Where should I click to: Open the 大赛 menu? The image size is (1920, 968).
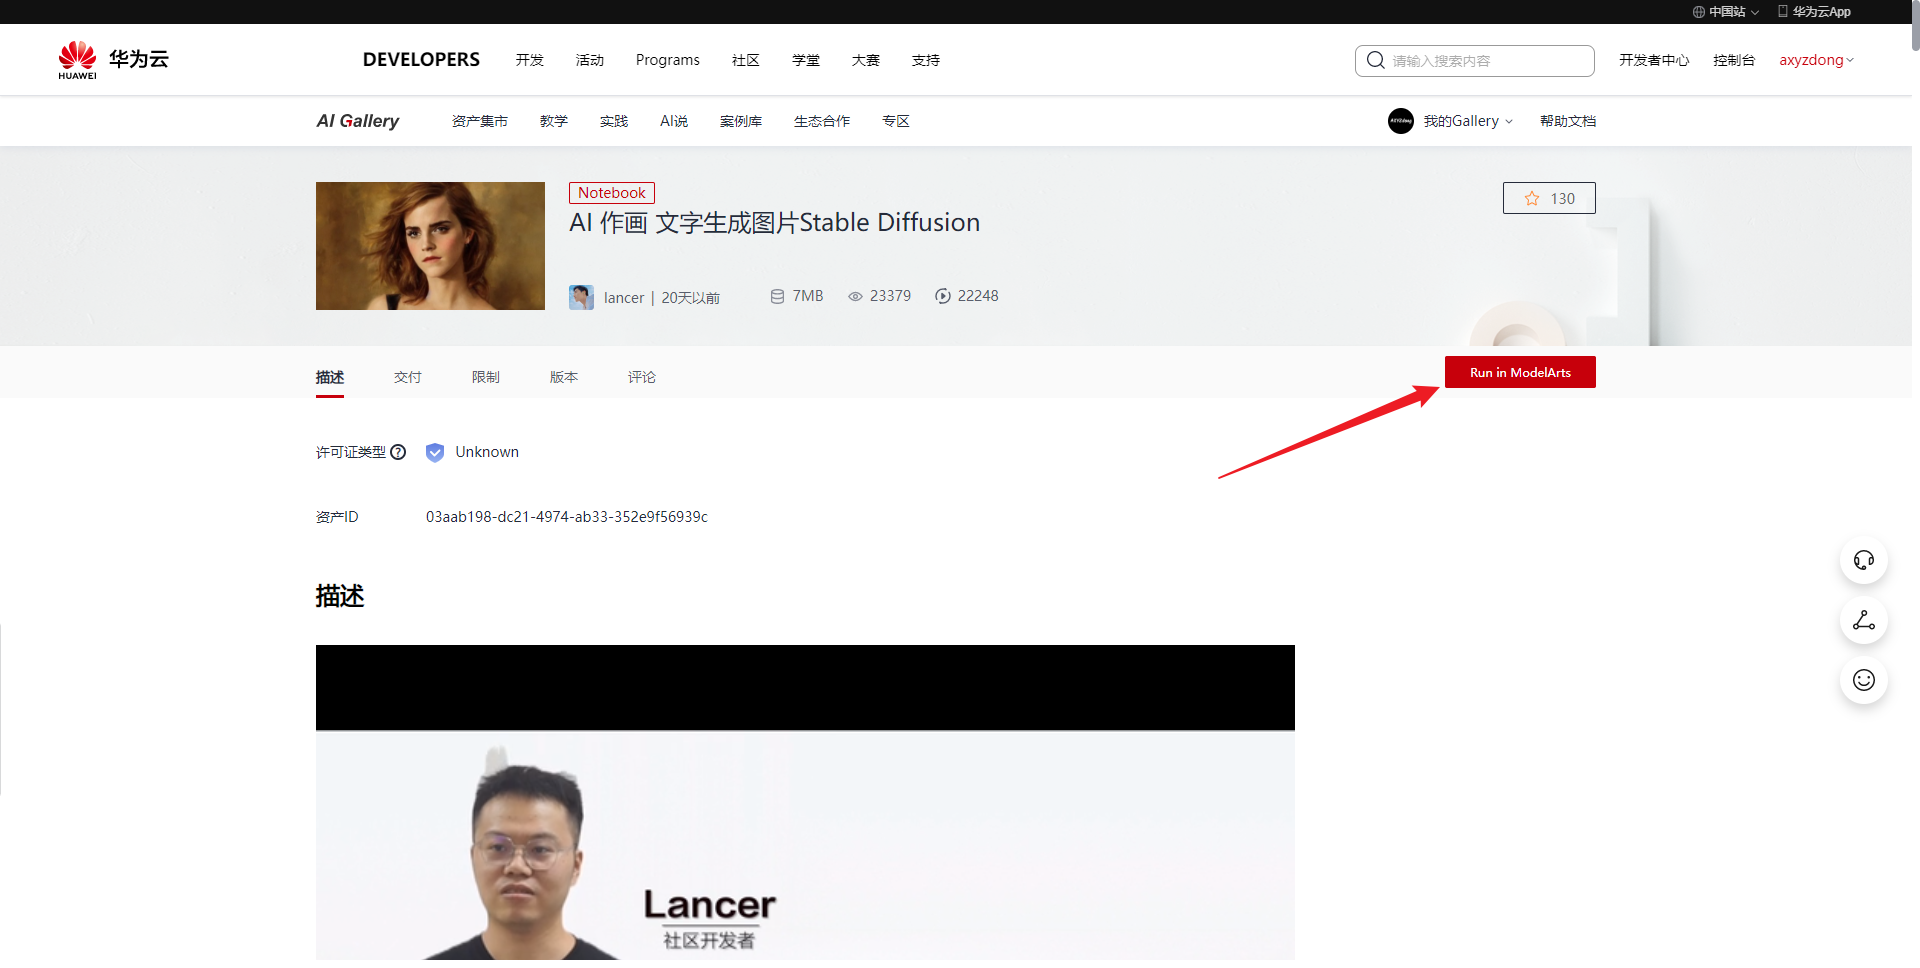tap(866, 60)
